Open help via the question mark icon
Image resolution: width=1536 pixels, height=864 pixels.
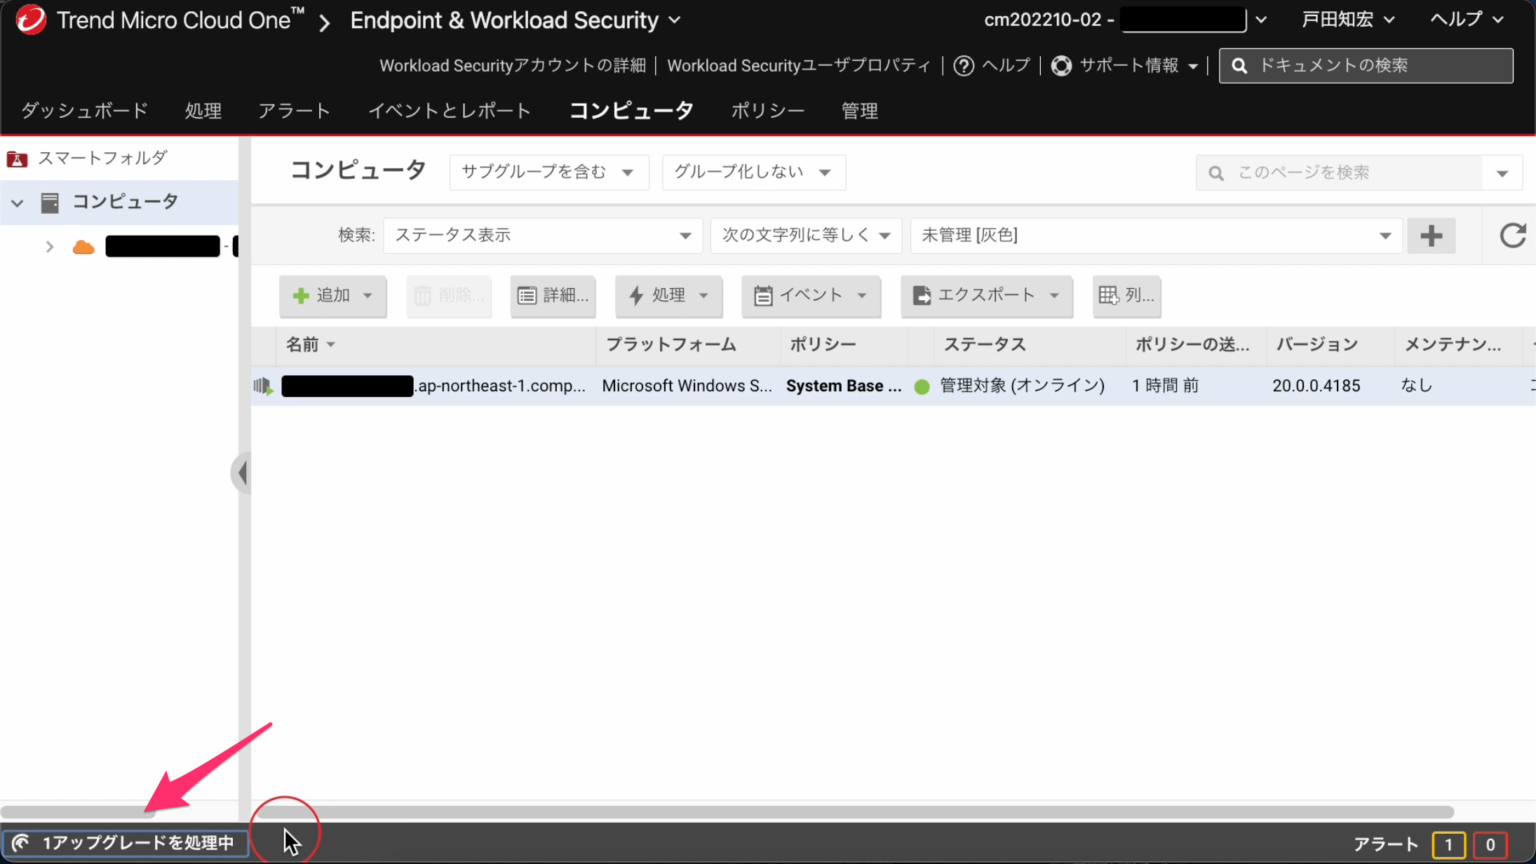pyautogui.click(x=963, y=65)
